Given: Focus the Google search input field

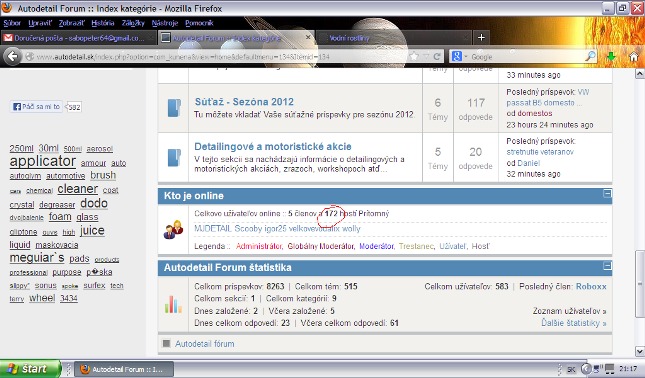Looking at the screenshot, I should [x=527, y=56].
